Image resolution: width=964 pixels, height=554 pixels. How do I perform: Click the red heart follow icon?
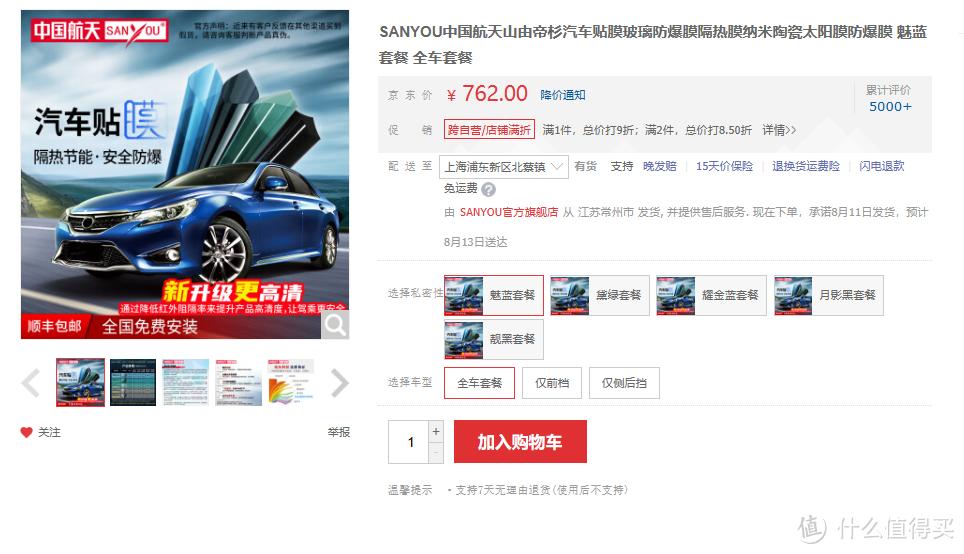point(26,432)
